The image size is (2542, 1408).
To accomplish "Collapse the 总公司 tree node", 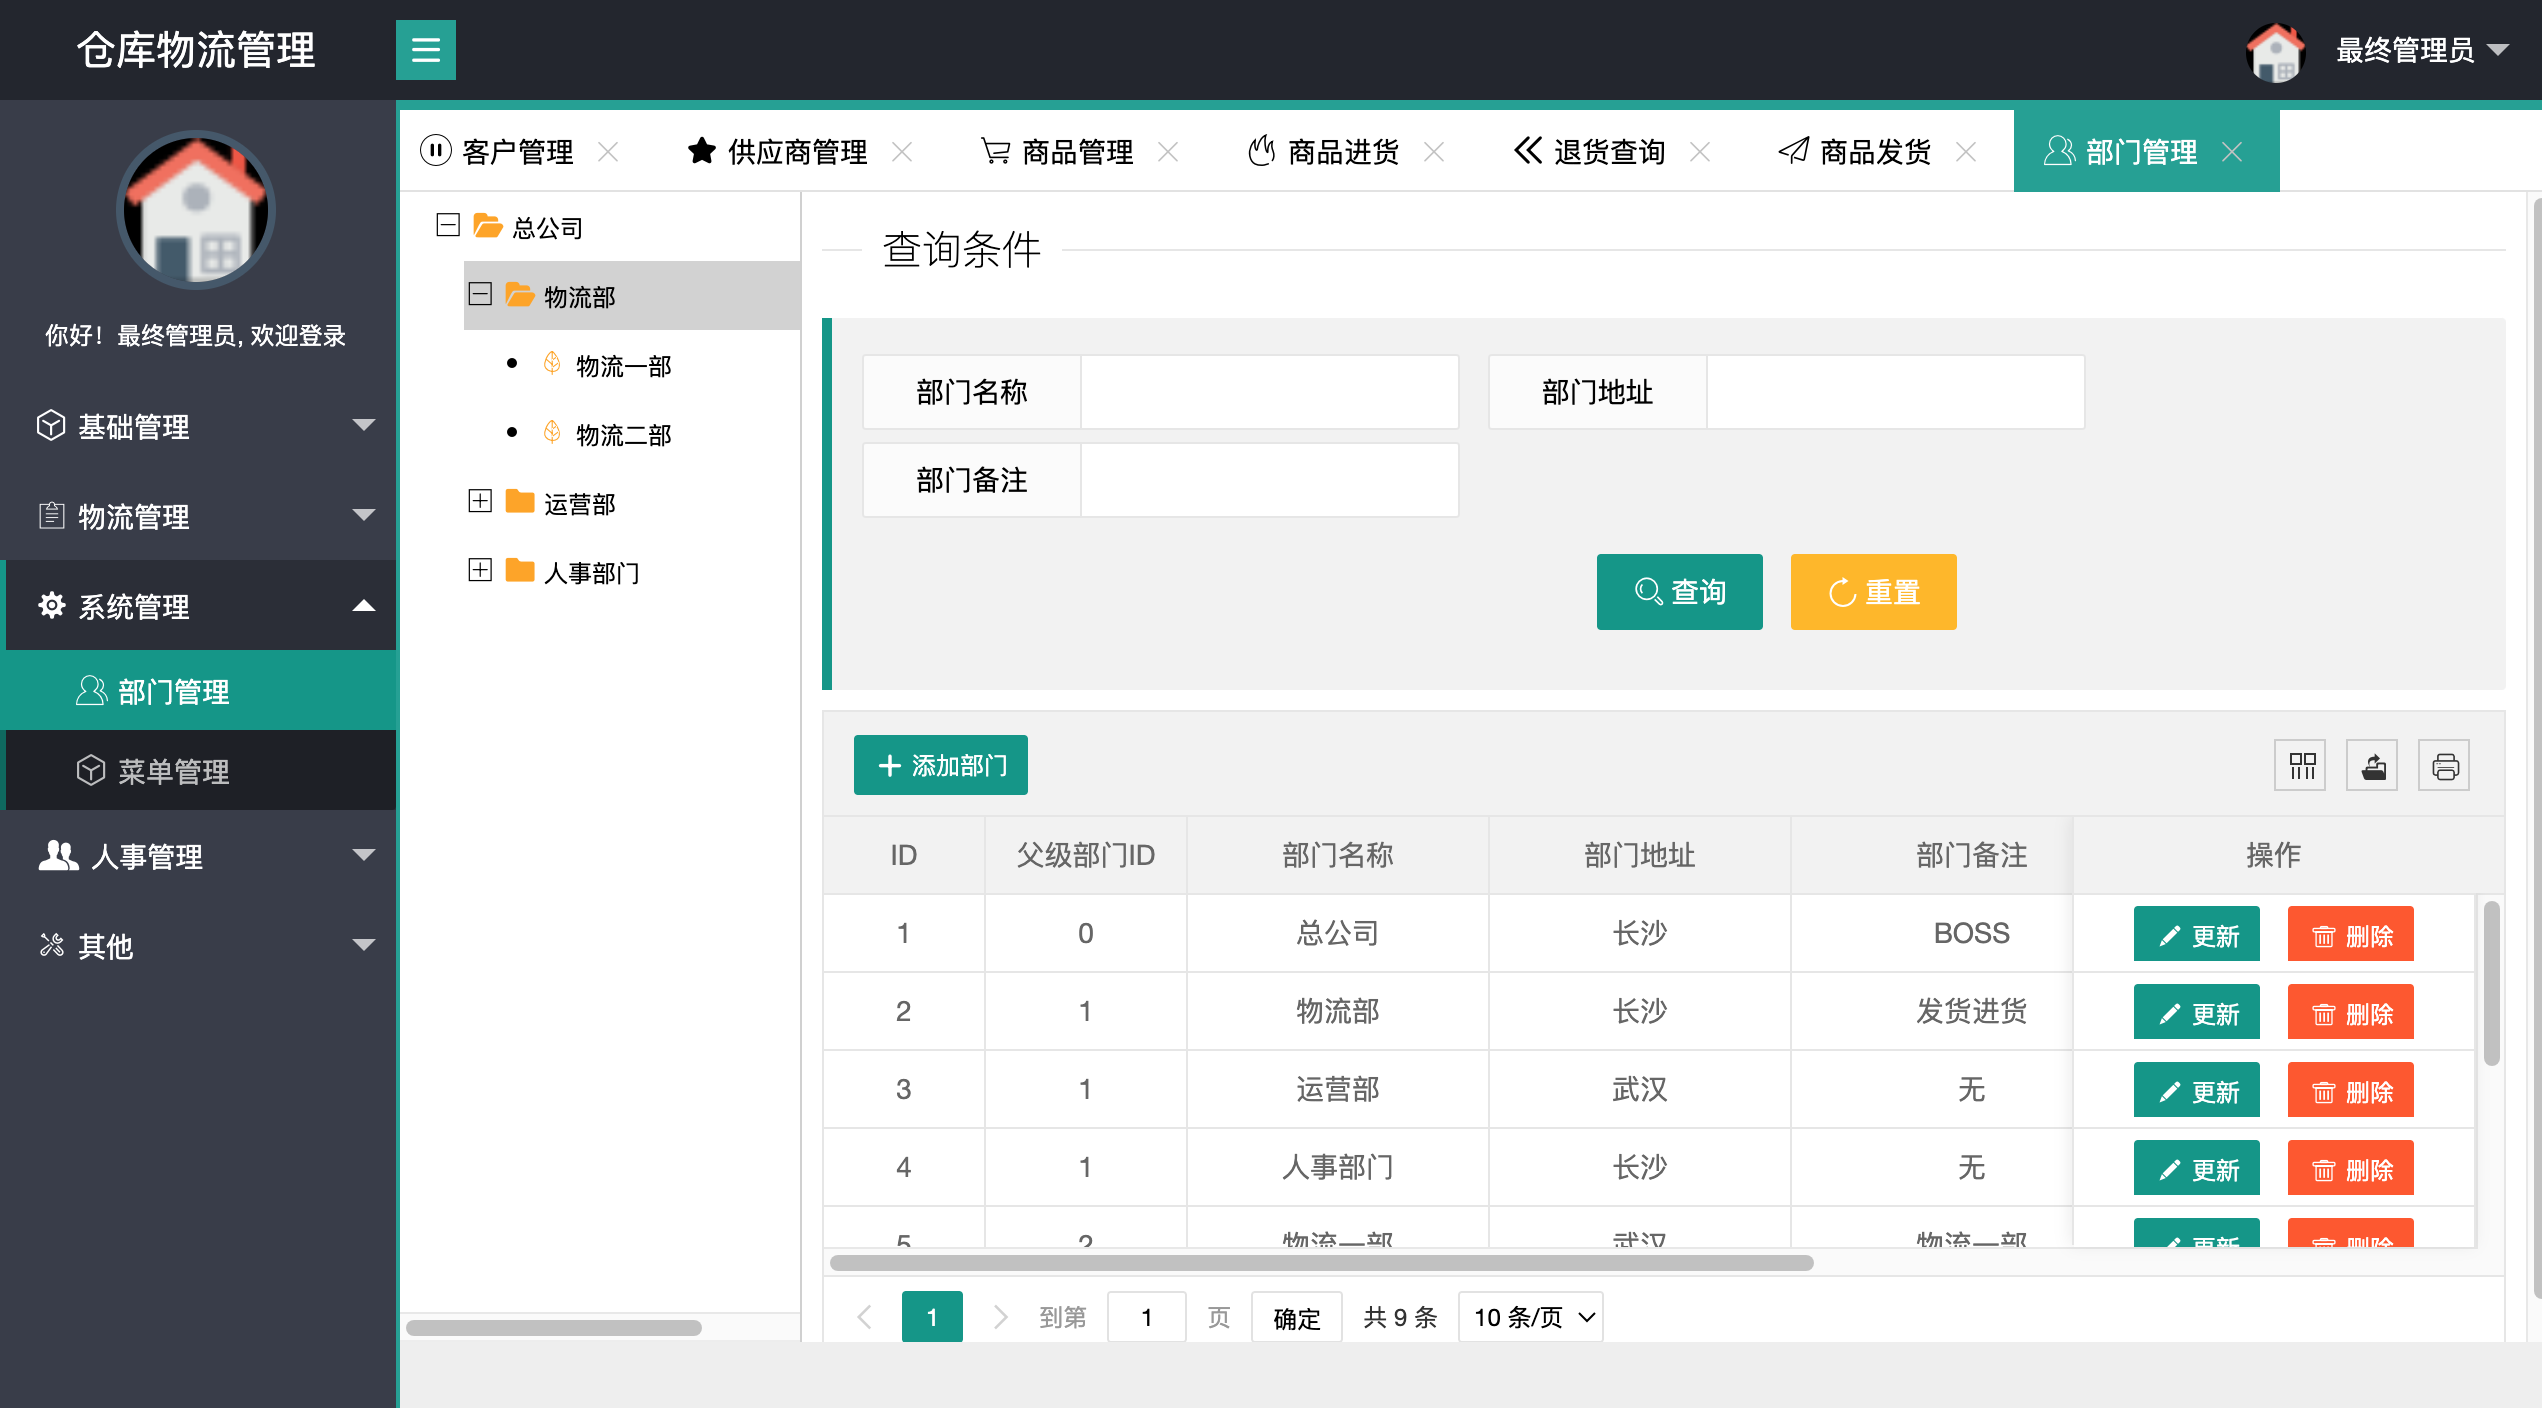I will pyautogui.click(x=448, y=225).
